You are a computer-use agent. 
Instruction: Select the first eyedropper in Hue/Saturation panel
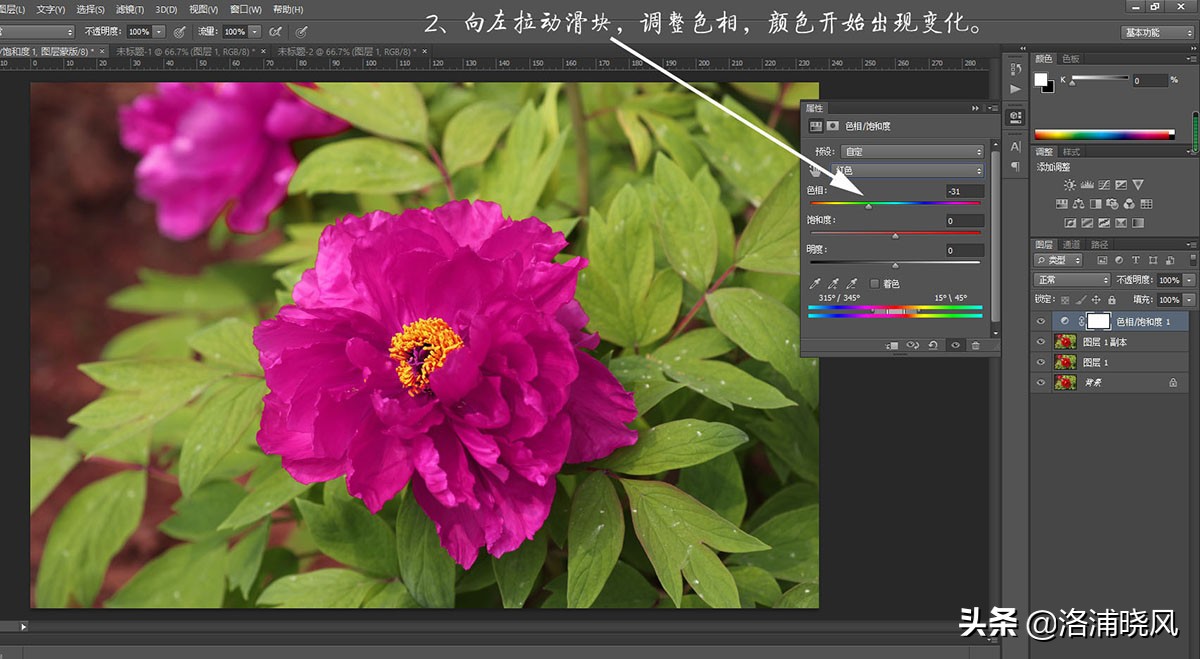tap(815, 284)
